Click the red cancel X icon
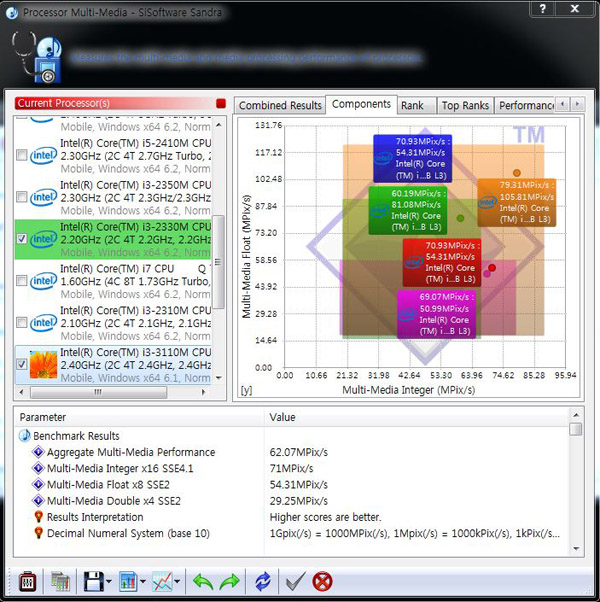The width and height of the screenshot is (600, 602). point(322,580)
